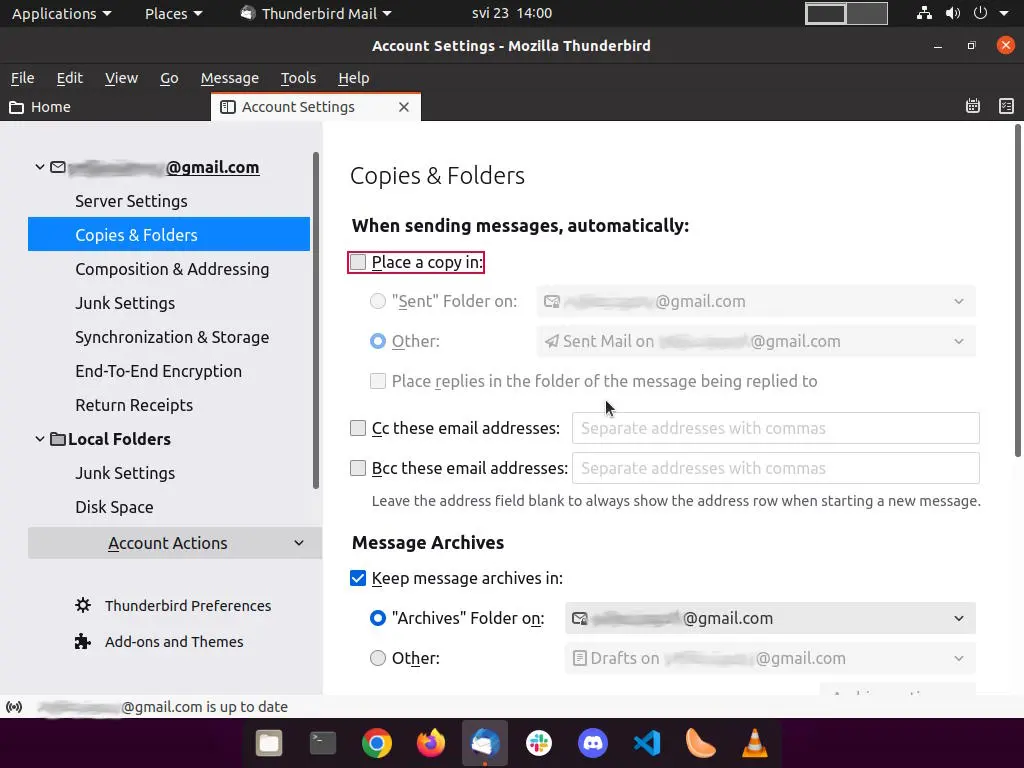Switch to the Home tab
Image resolution: width=1024 pixels, height=768 pixels.
(104, 107)
